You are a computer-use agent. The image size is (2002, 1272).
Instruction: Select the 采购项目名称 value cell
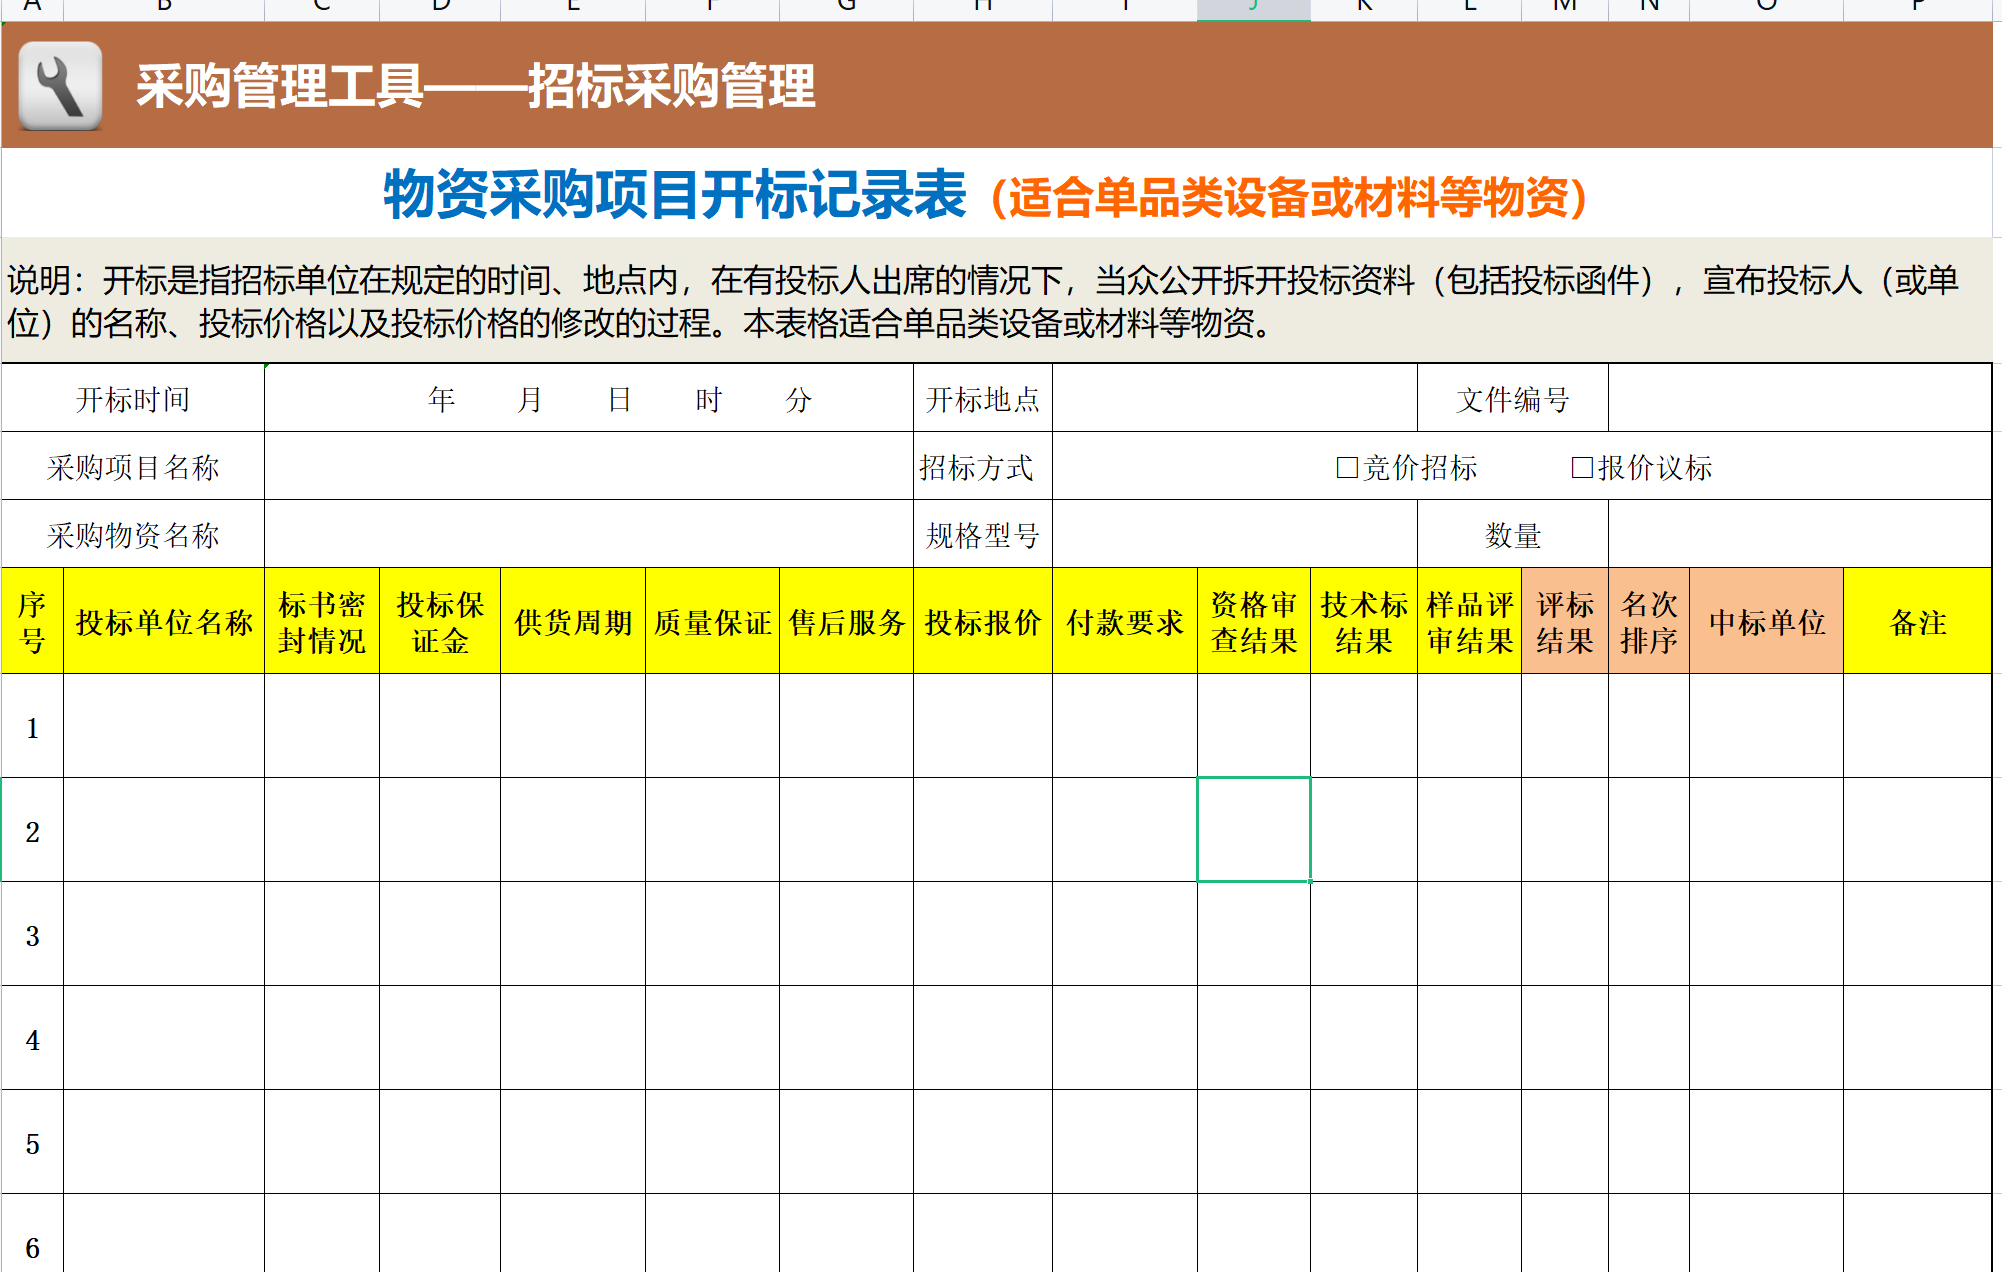pyautogui.click(x=588, y=467)
